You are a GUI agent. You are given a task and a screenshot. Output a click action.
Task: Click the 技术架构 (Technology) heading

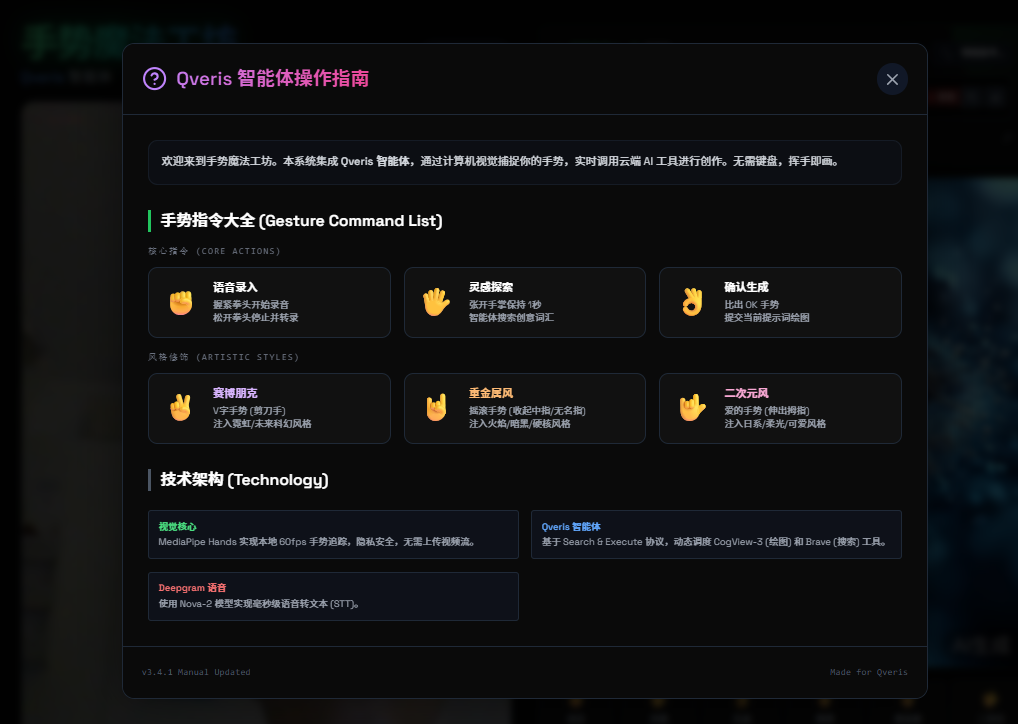tap(244, 480)
